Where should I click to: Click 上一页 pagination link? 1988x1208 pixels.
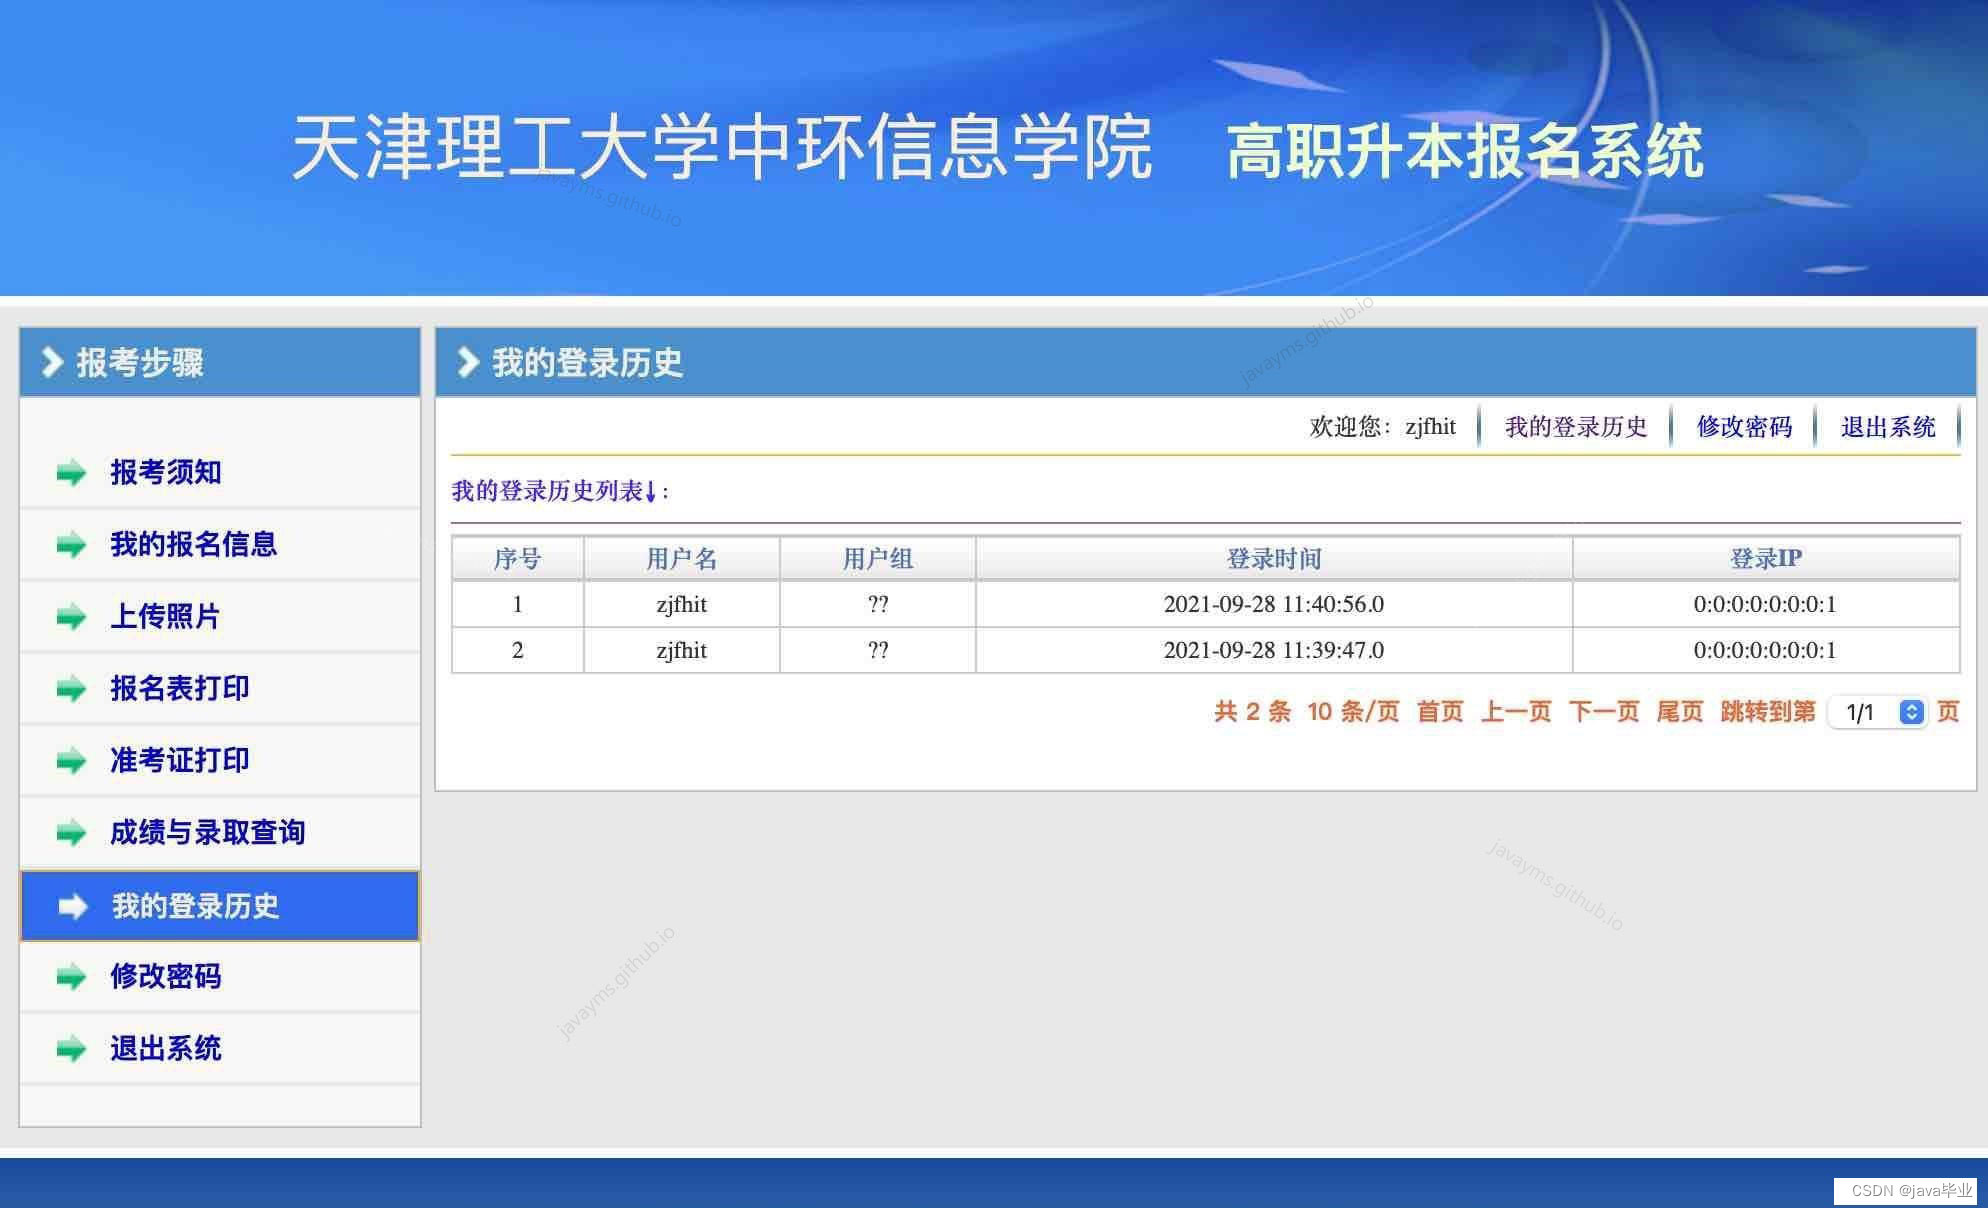click(1515, 712)
